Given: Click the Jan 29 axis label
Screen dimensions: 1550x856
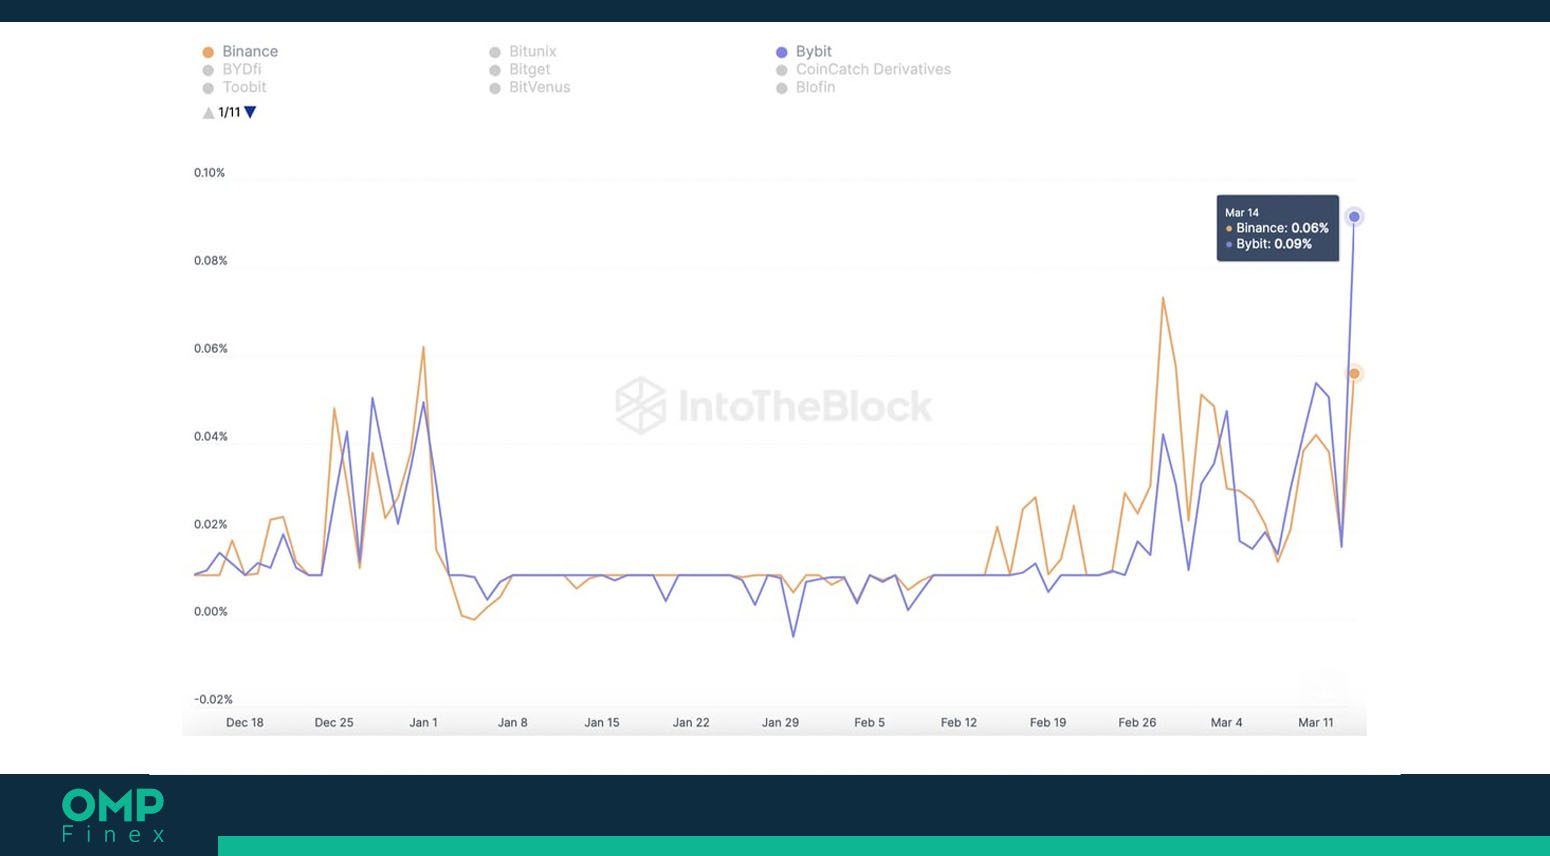Looking at the screenshot, I should 780,722.
